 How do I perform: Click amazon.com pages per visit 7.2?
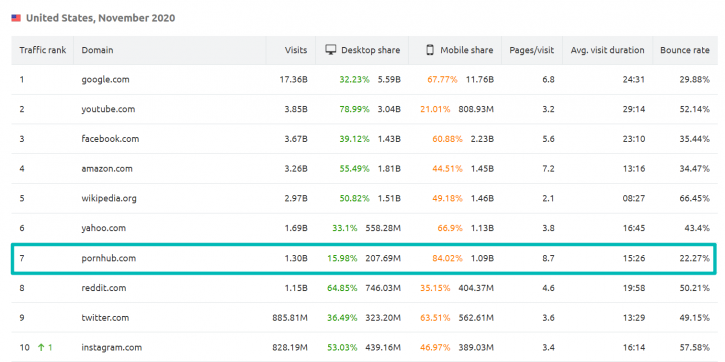click(x=548, y=168)
